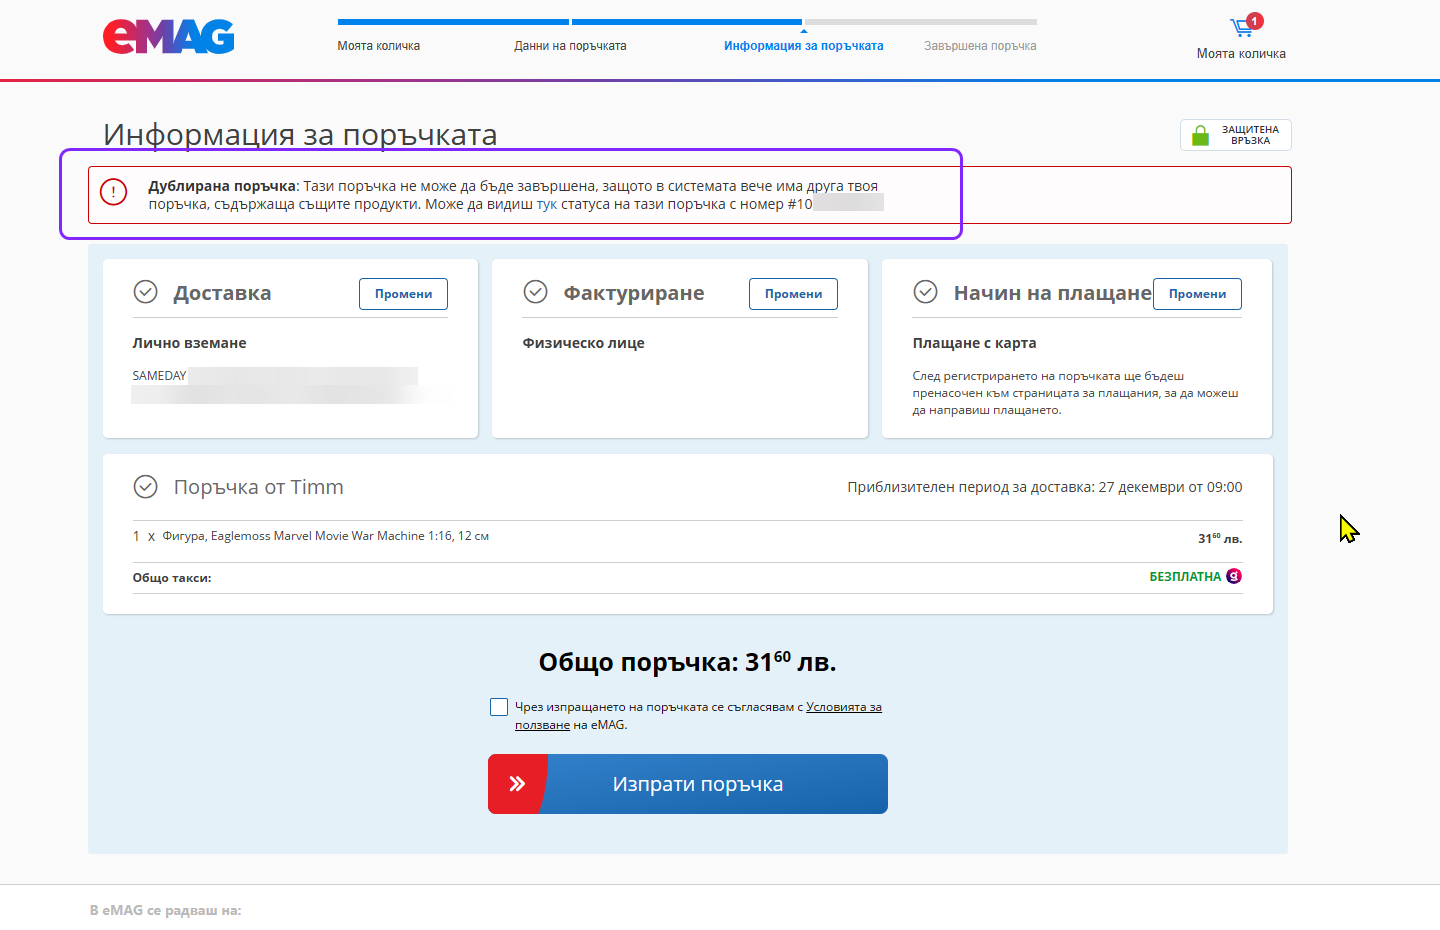Viewport: 1440px width, 930px height.
Task: Click the checkmark icon beside Поръчка от Timm
Action: 146,487
